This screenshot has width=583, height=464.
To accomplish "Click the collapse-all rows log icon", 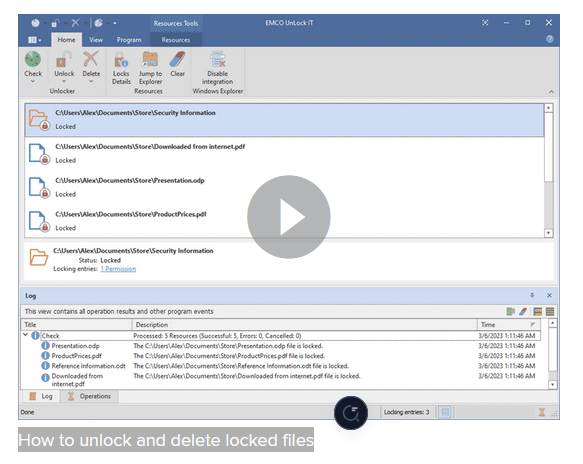I will click(x=550, y=312).
